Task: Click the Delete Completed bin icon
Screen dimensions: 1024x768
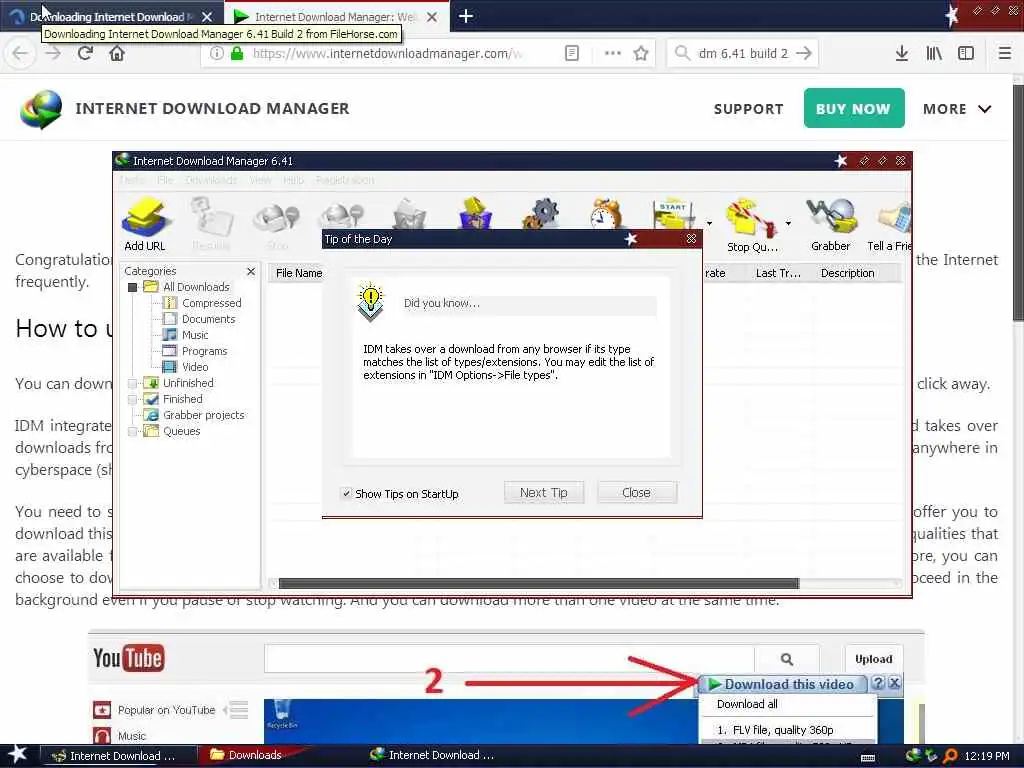Action: (475, 213)
